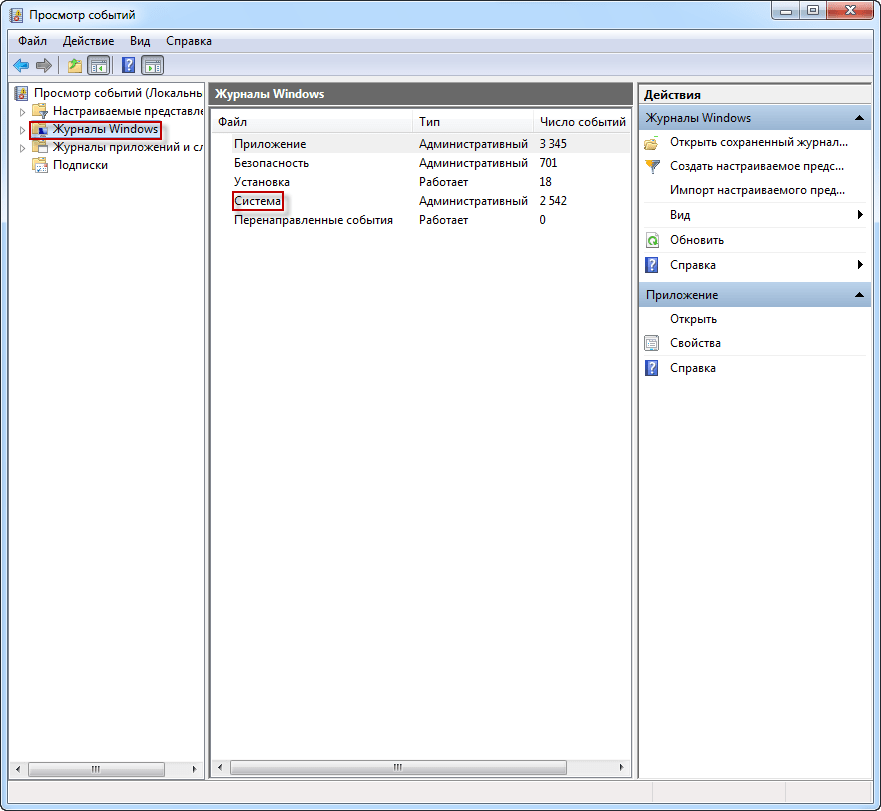Click the Обновить refresh icon
This screenshot has height=811, width=881.
tap(652, 240)
